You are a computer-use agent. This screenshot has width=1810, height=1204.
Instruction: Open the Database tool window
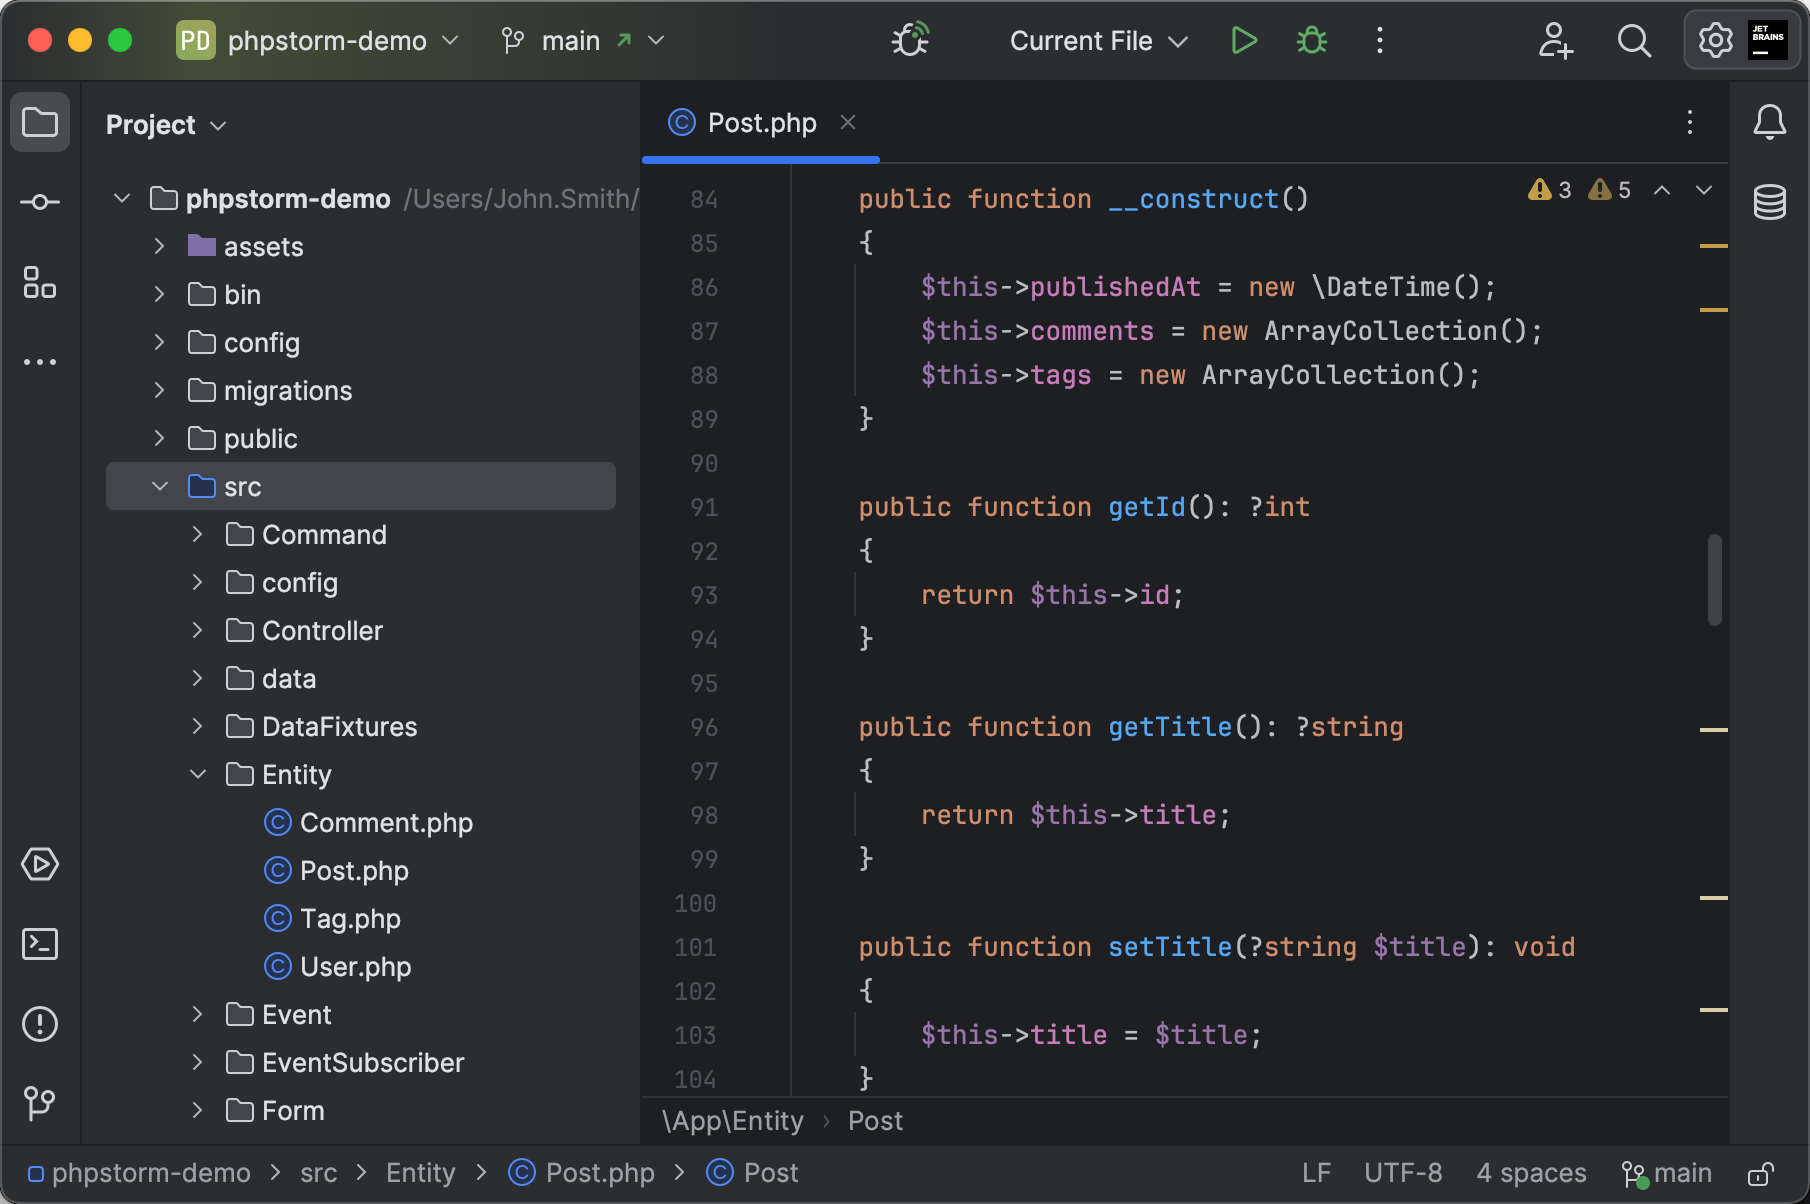click(x=1770, y=201)
